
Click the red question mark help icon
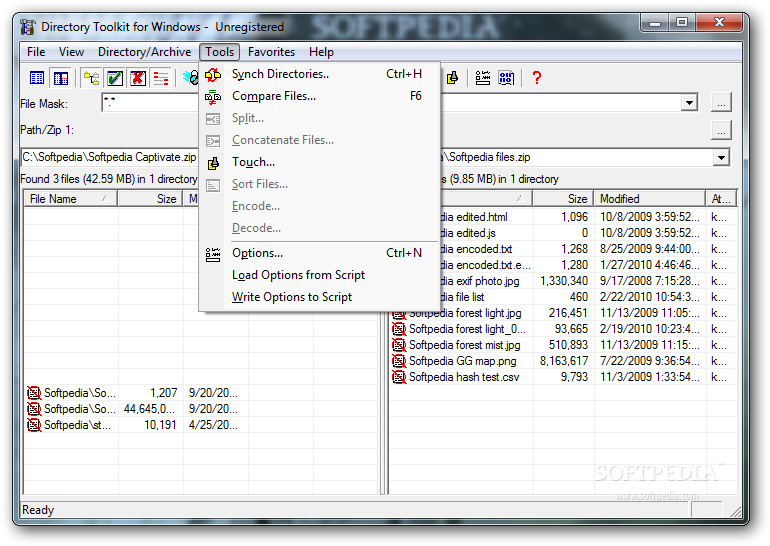(x=537, y=77)
